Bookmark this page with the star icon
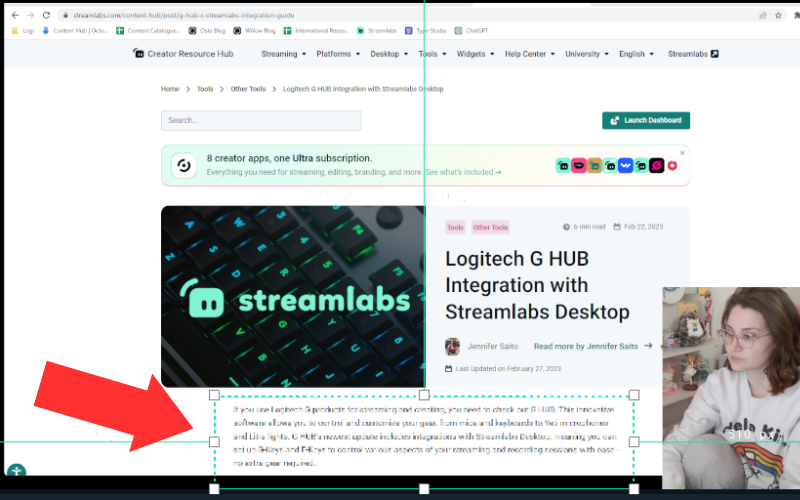 778,15
